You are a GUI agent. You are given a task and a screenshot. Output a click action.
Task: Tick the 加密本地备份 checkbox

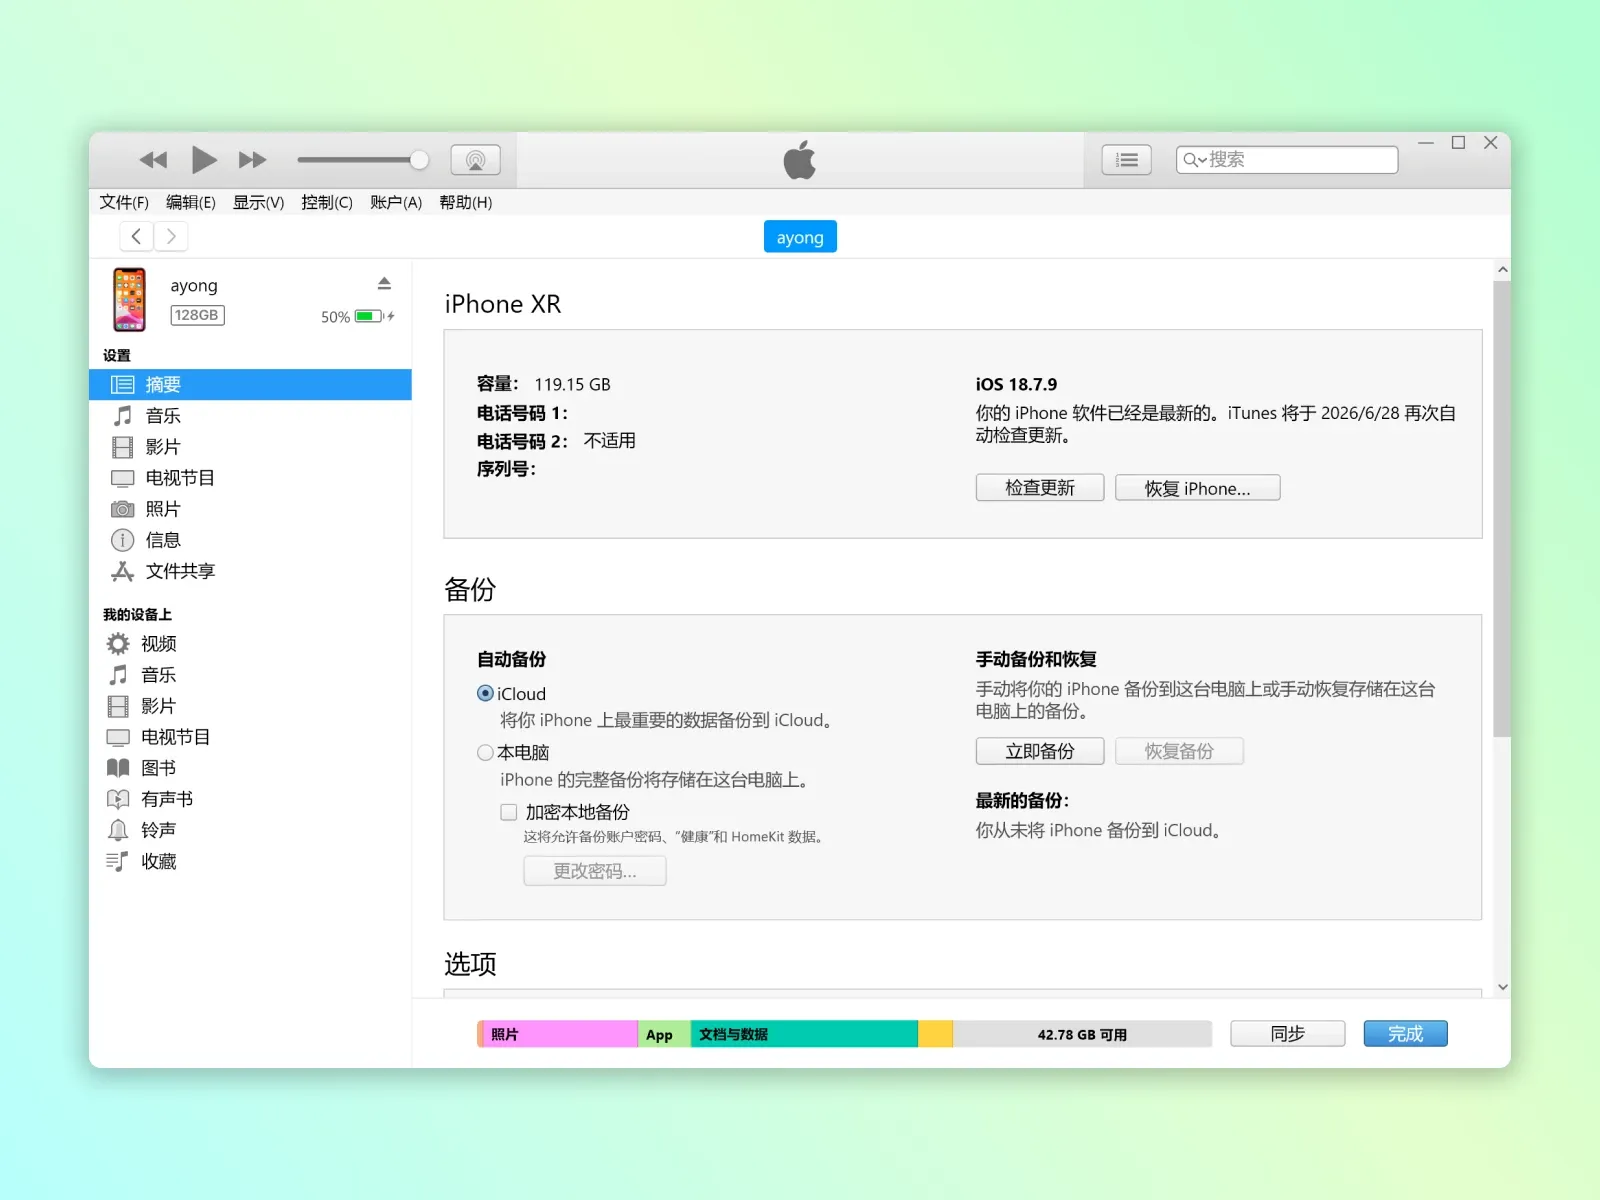509,812
